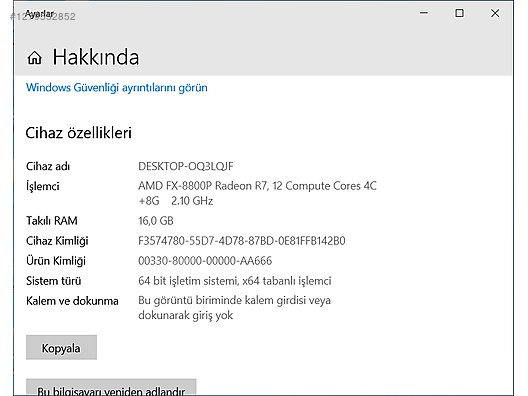Click the Cihaz Kimliği label

(57, 241)
